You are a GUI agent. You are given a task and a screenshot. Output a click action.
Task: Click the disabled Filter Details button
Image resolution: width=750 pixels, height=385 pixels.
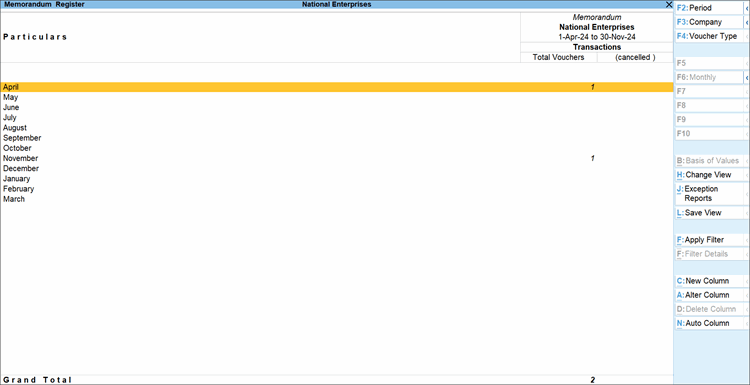[x=709, y=254]
